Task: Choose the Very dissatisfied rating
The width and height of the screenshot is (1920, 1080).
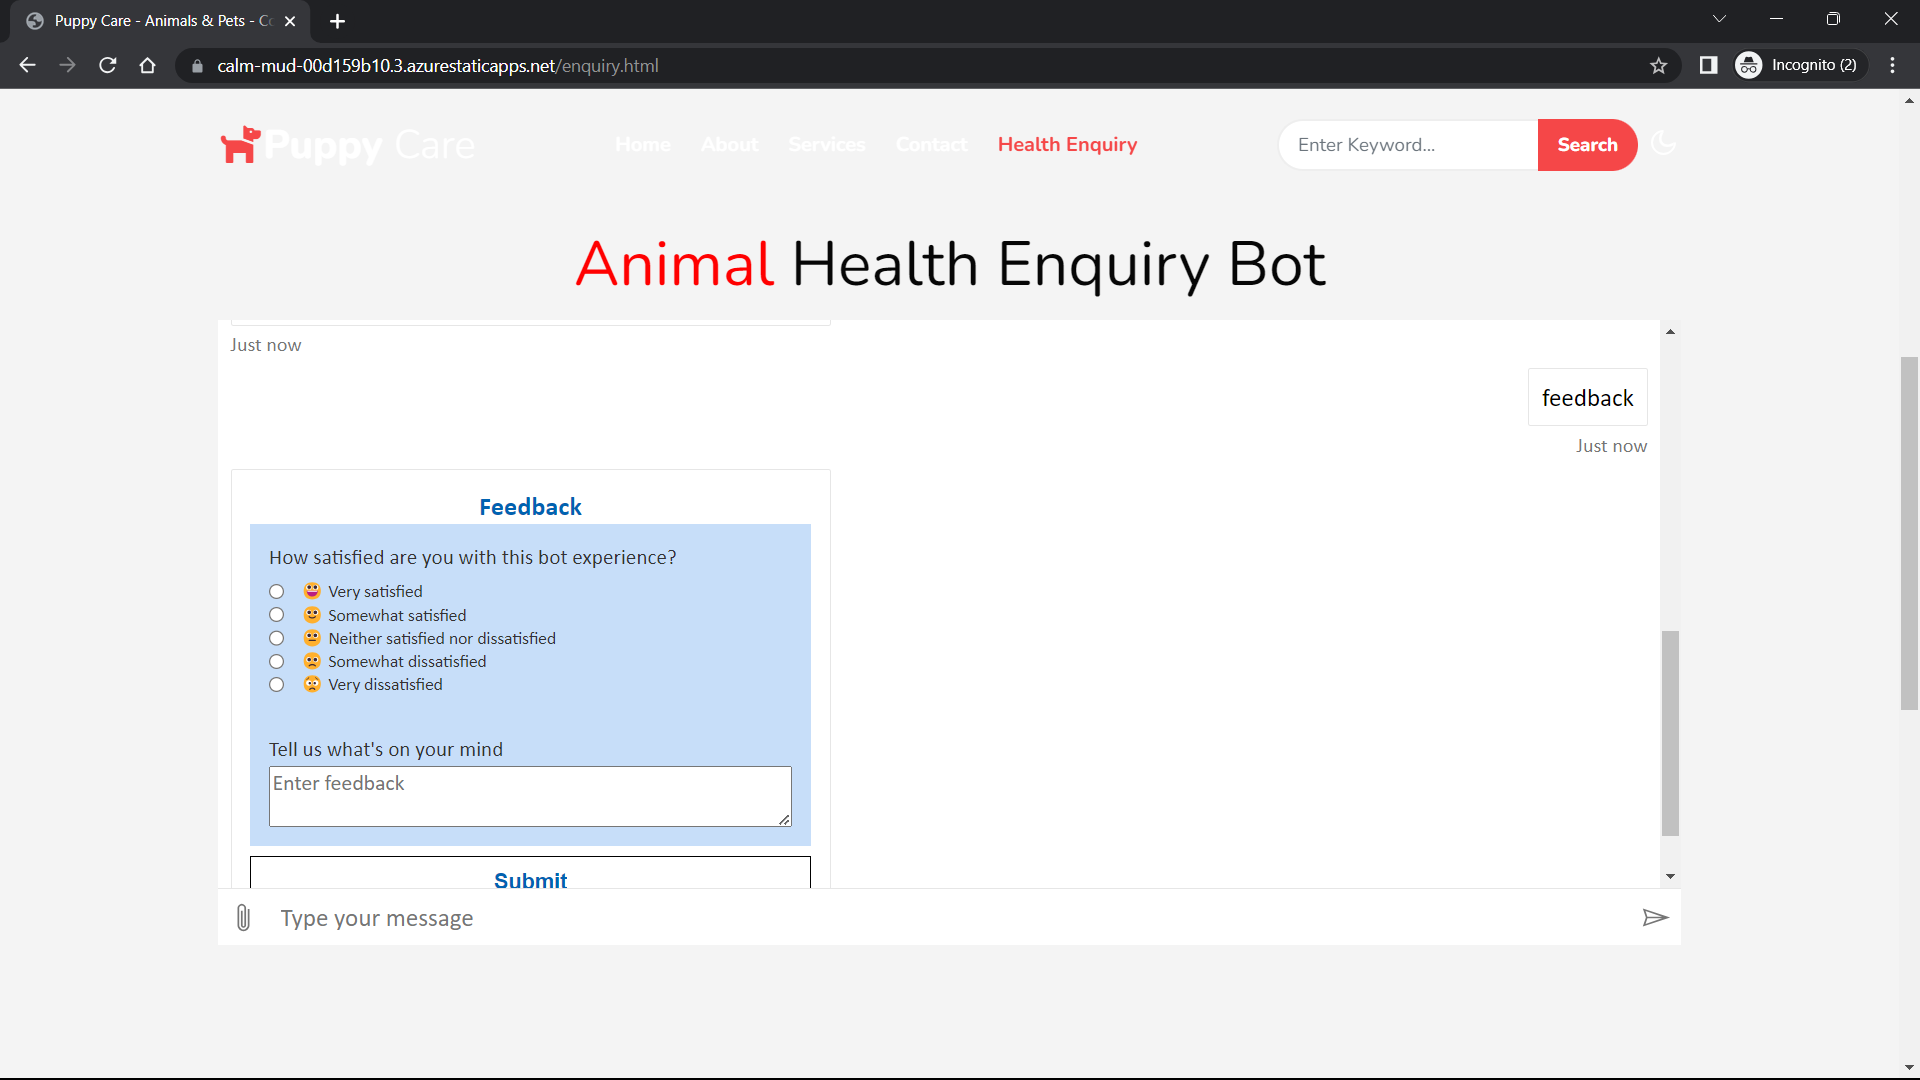Action: point(276,684)
